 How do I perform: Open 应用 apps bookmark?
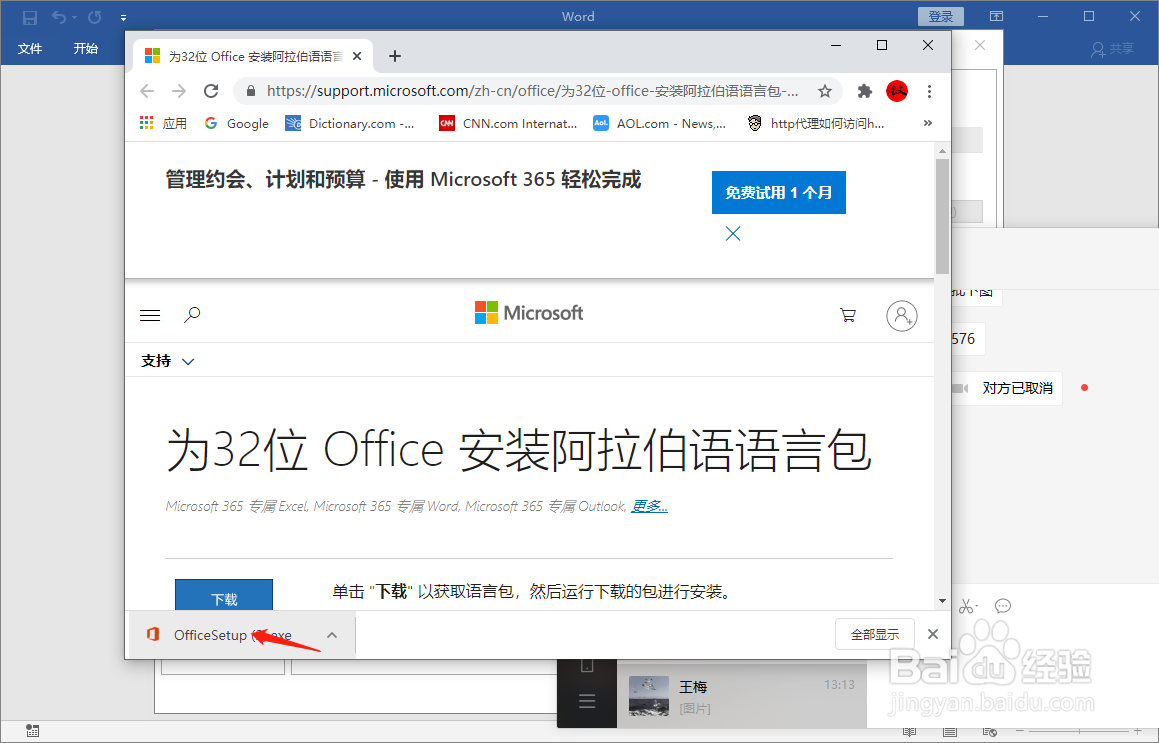point(163,123)
